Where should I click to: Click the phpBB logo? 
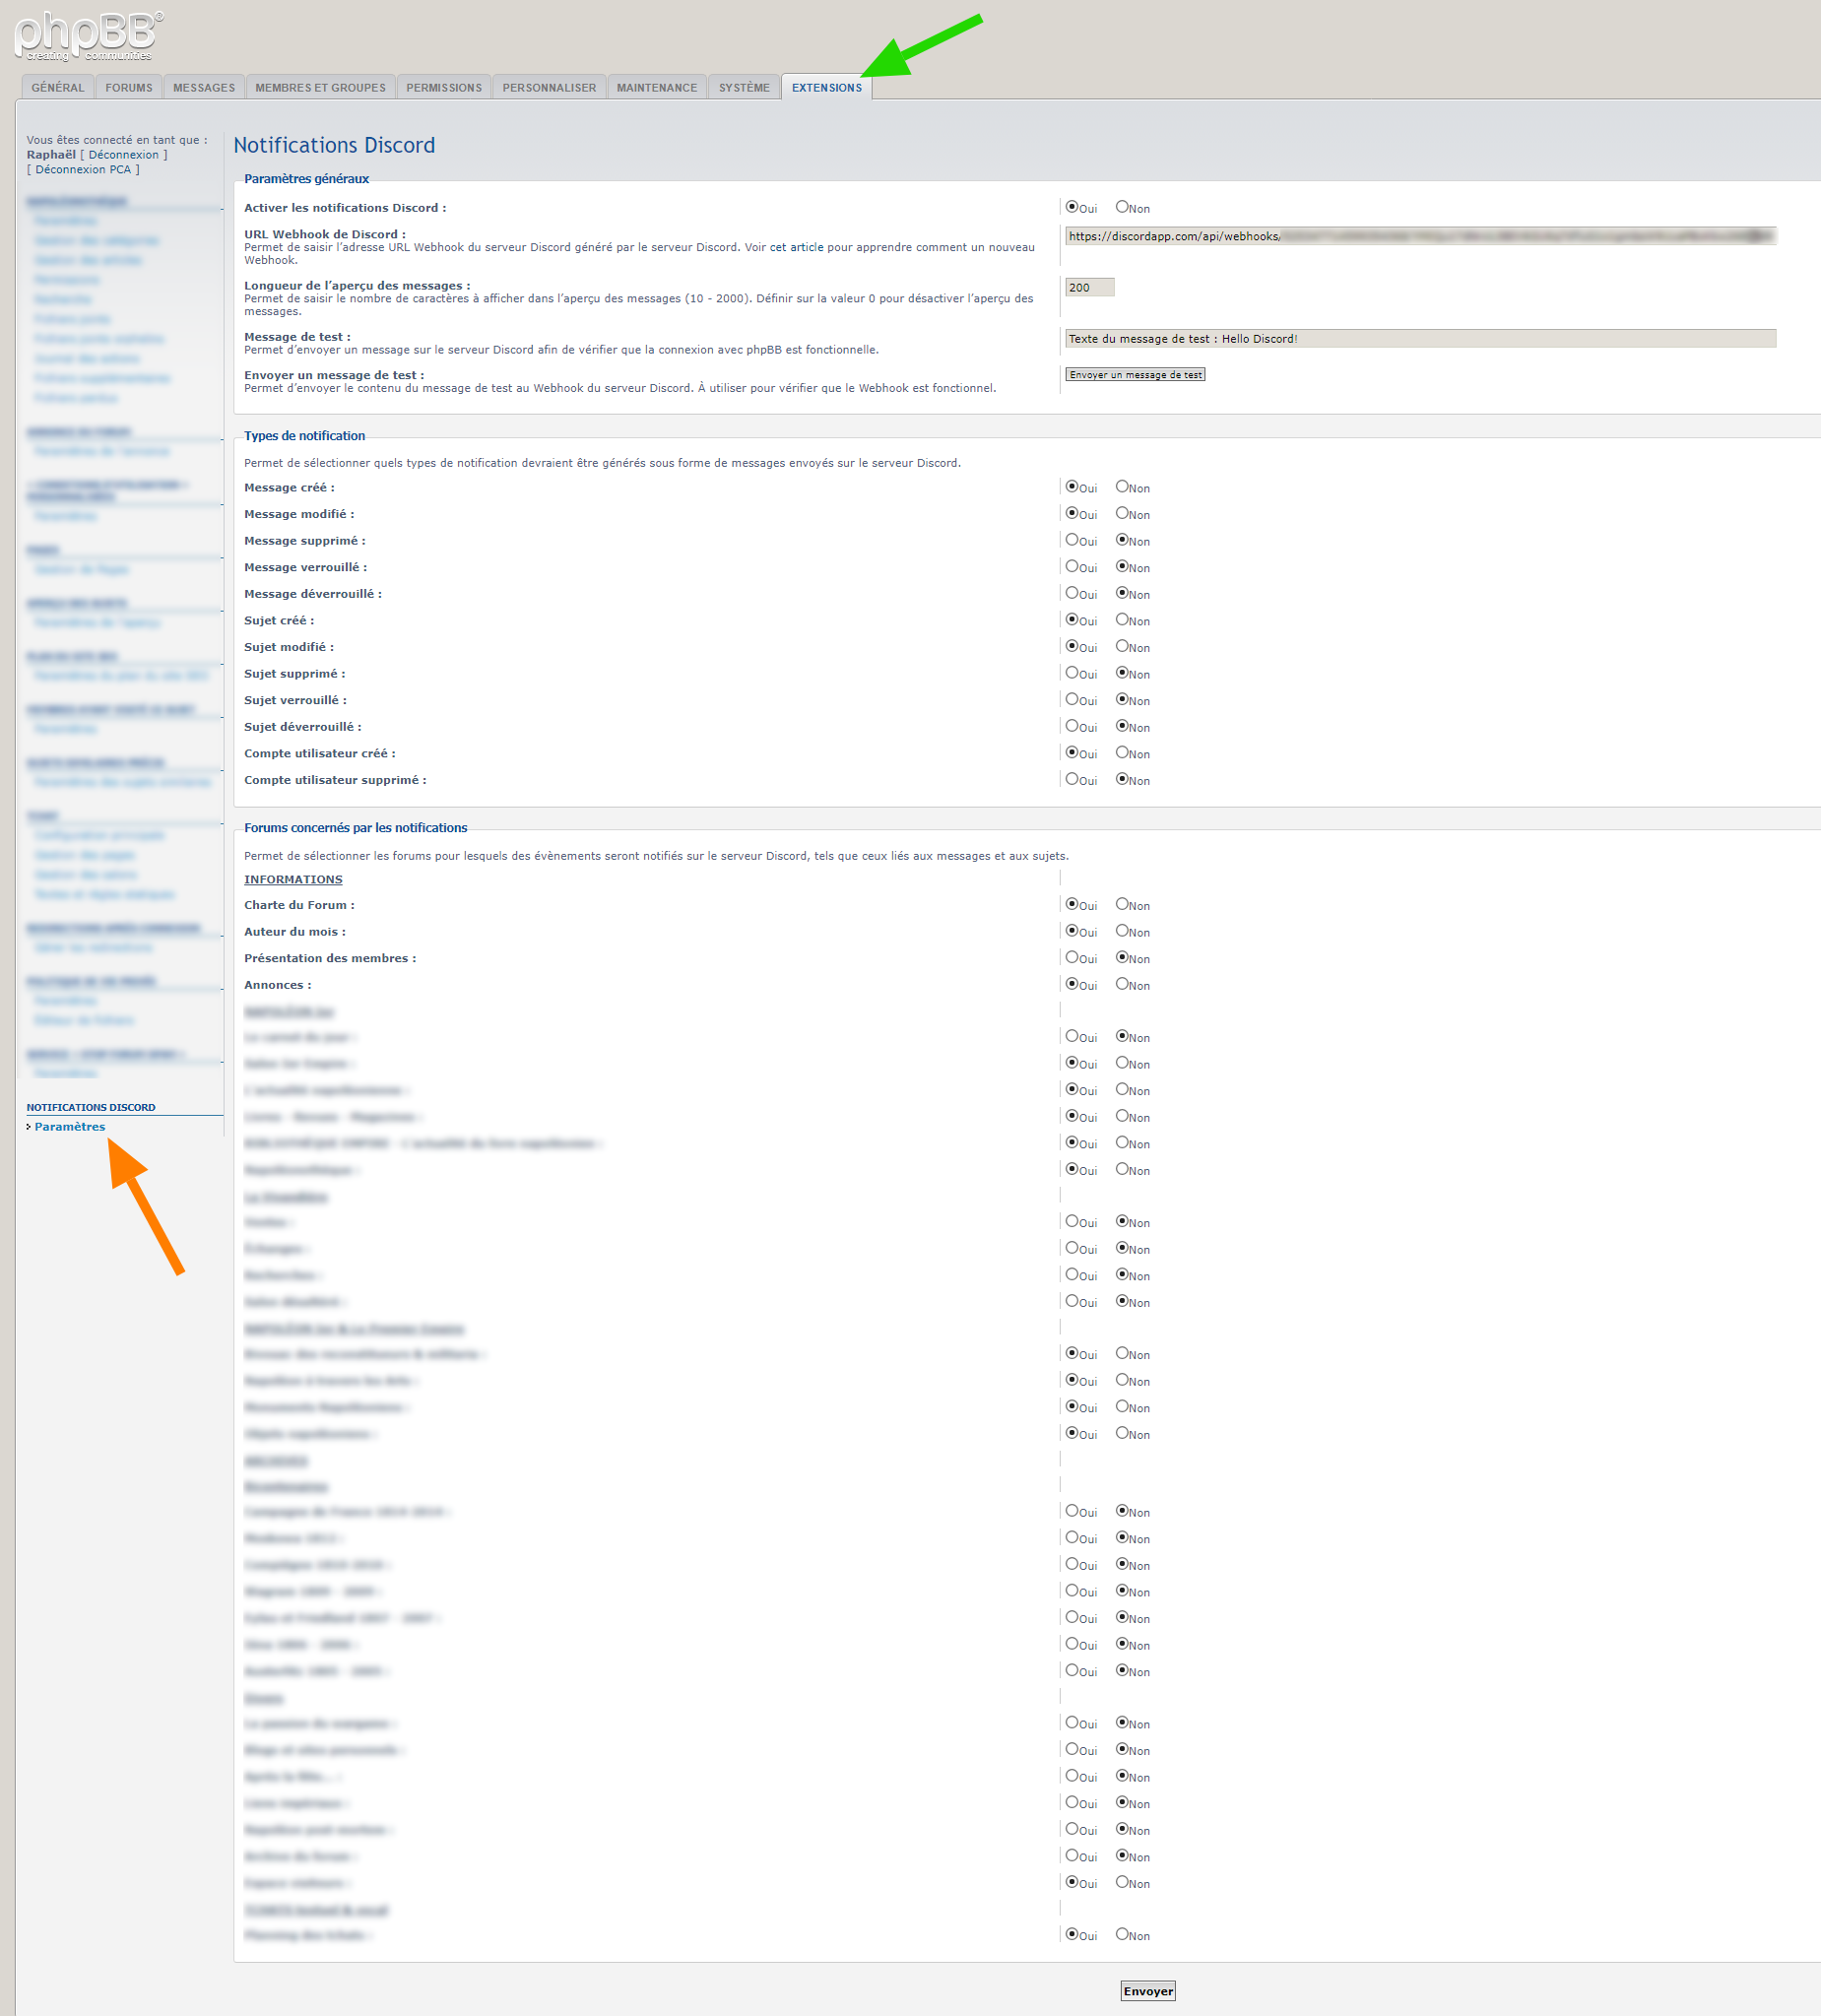pyautogui.click(x=88, y=36)
